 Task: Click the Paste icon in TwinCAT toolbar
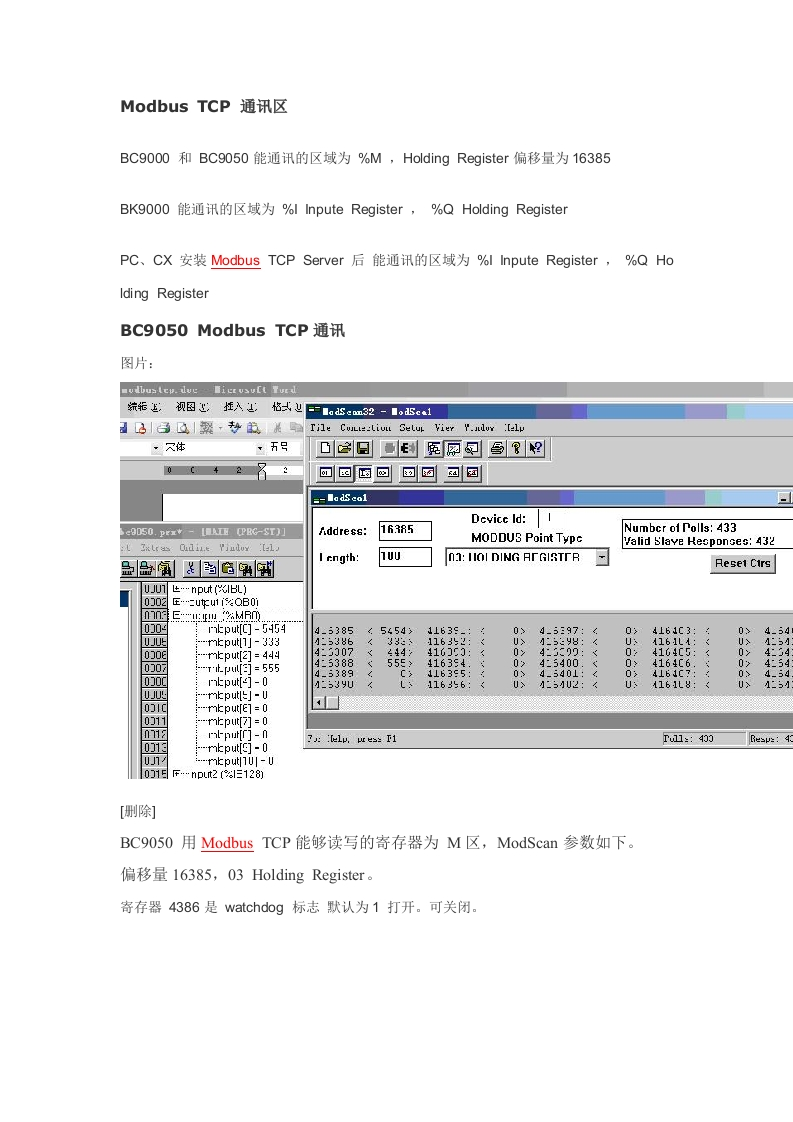[x=228, y=568]
